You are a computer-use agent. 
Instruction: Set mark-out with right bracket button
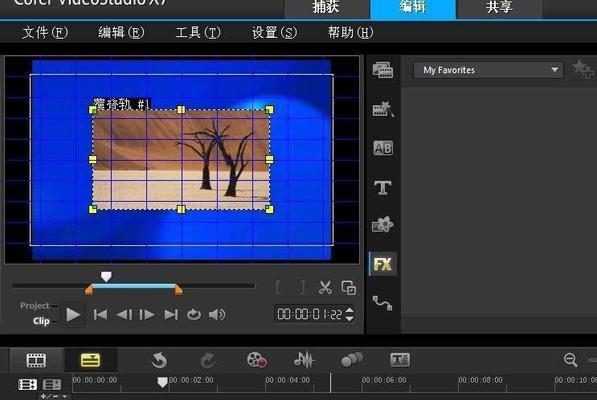tap(302, 288)
